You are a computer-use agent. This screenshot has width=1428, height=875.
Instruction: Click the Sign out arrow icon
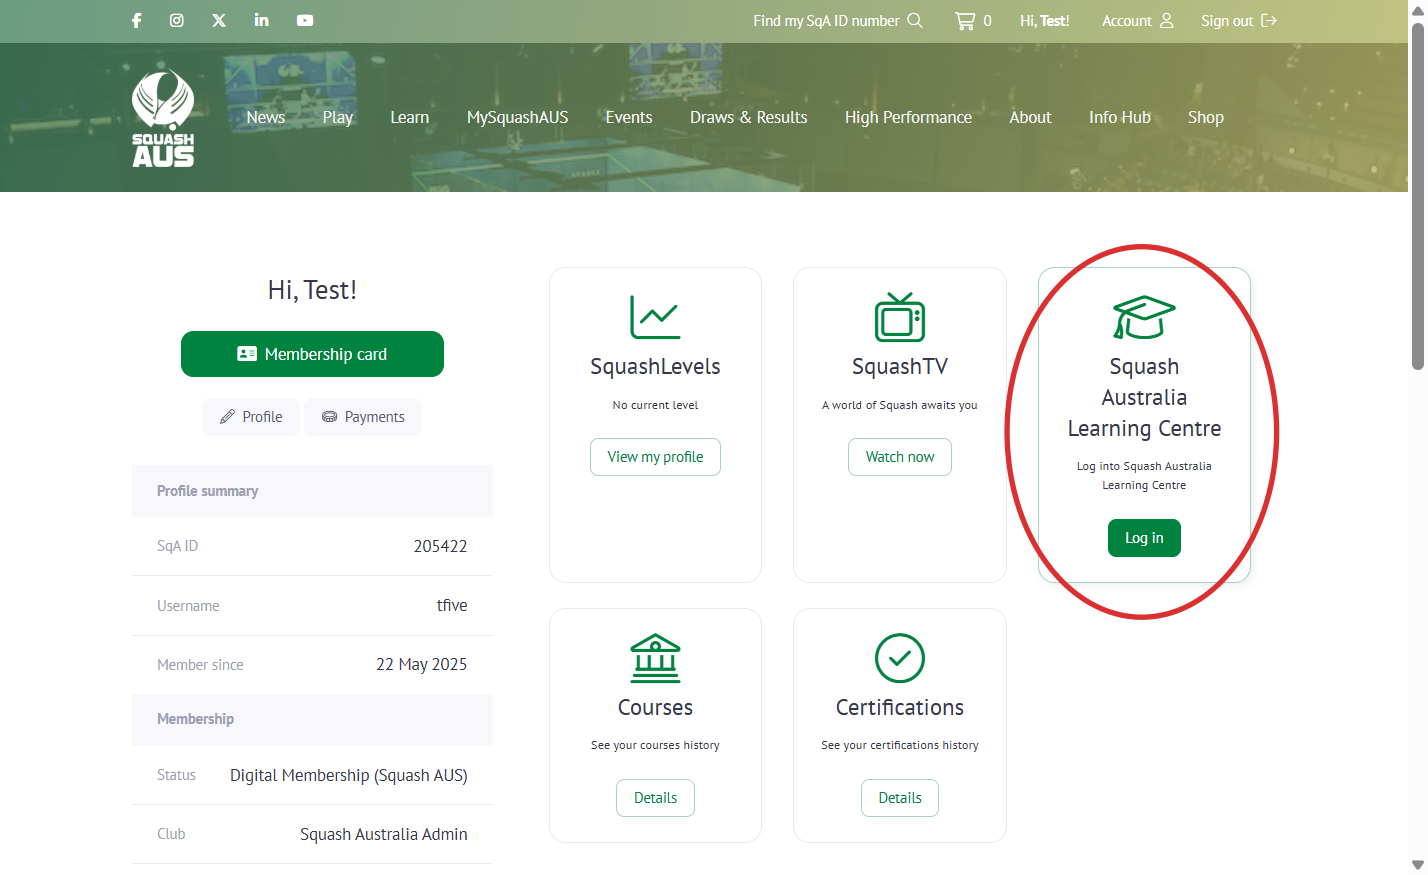(1269, 20)
